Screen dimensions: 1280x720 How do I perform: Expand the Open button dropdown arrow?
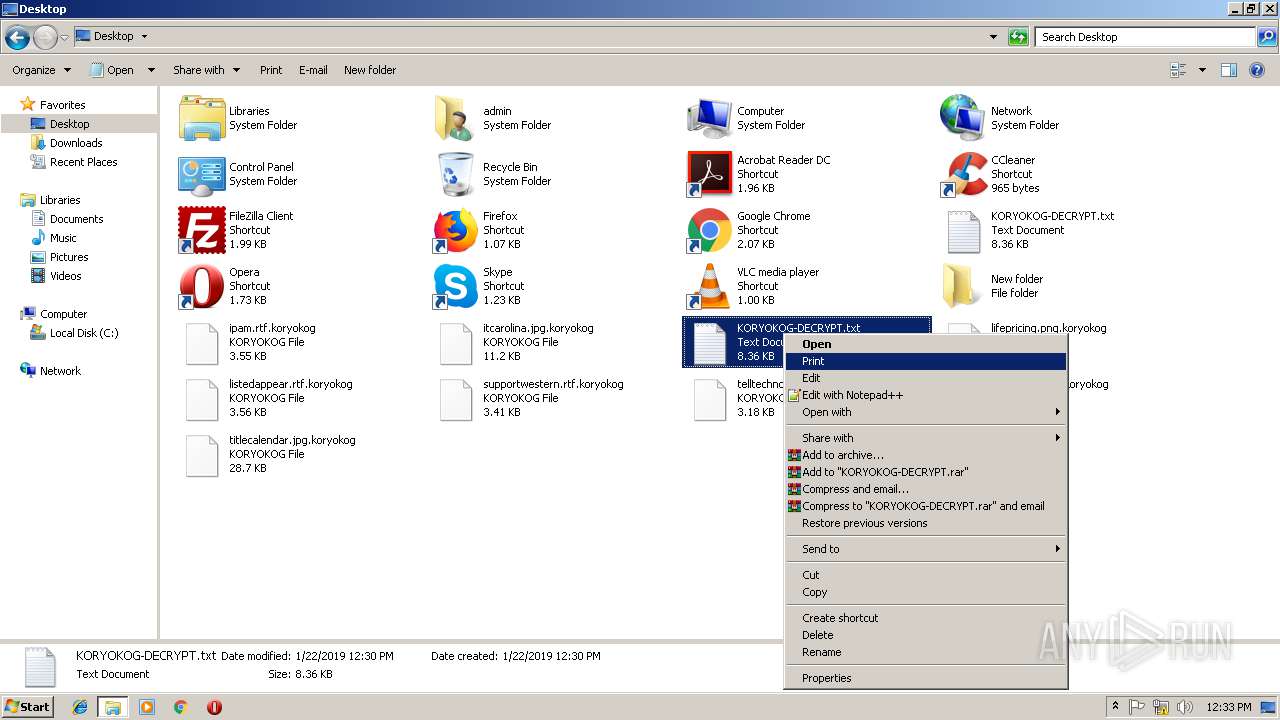point(151,70)
